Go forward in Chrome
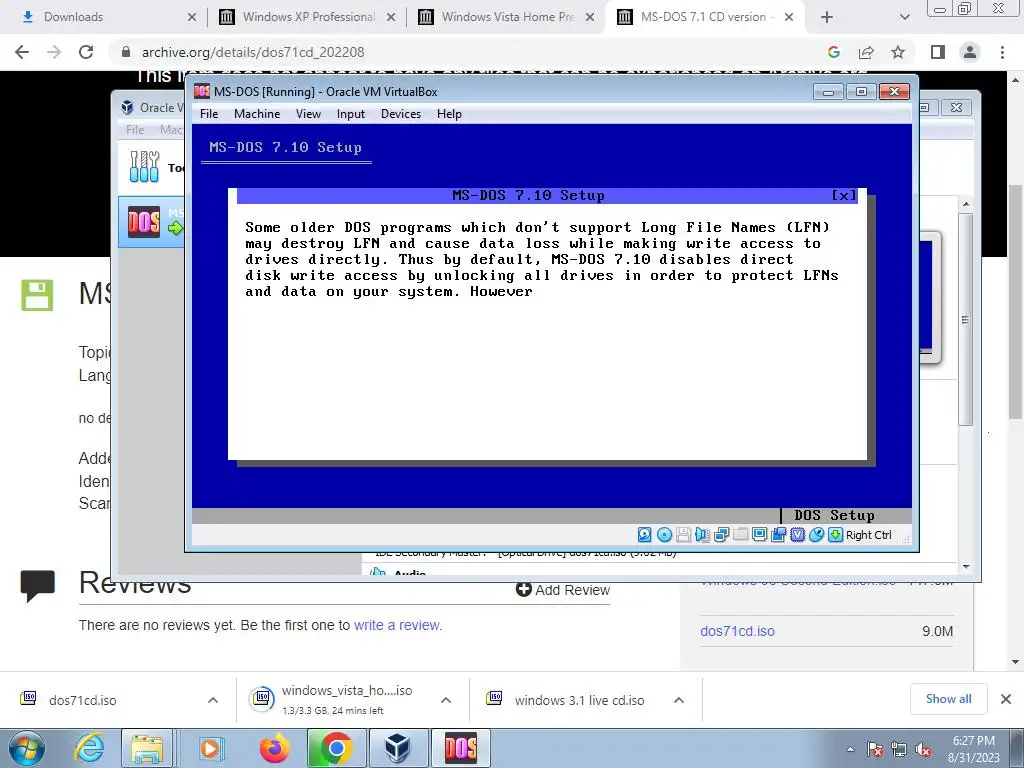The width and height of the screenshot is (1024, 768). pyautogui.click(x=54, y=52)
